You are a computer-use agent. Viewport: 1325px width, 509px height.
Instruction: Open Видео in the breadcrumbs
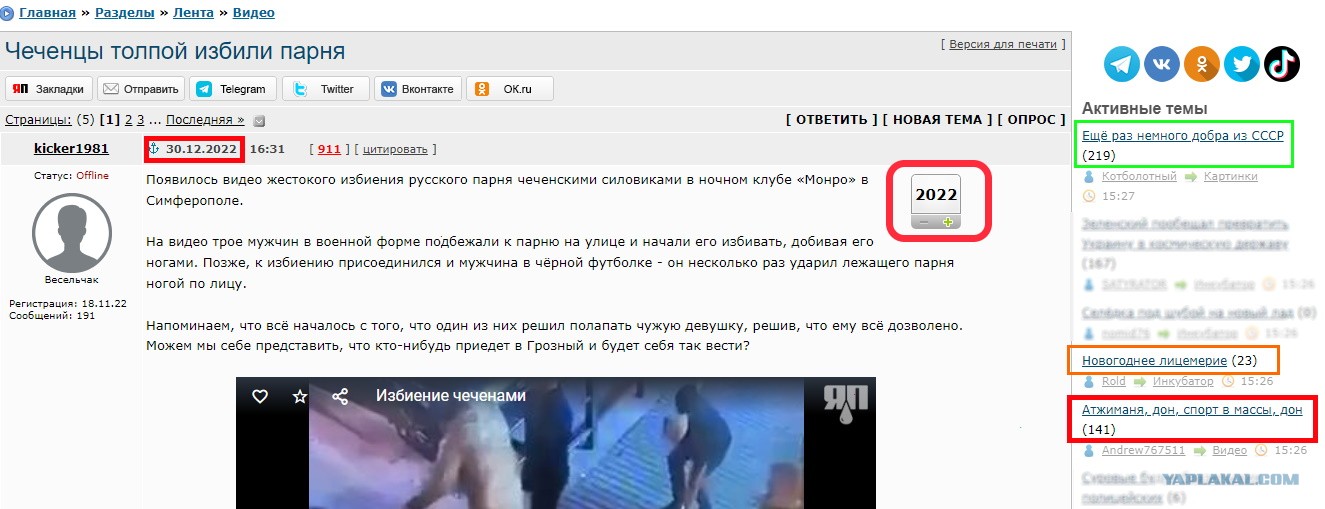point(253,13)
